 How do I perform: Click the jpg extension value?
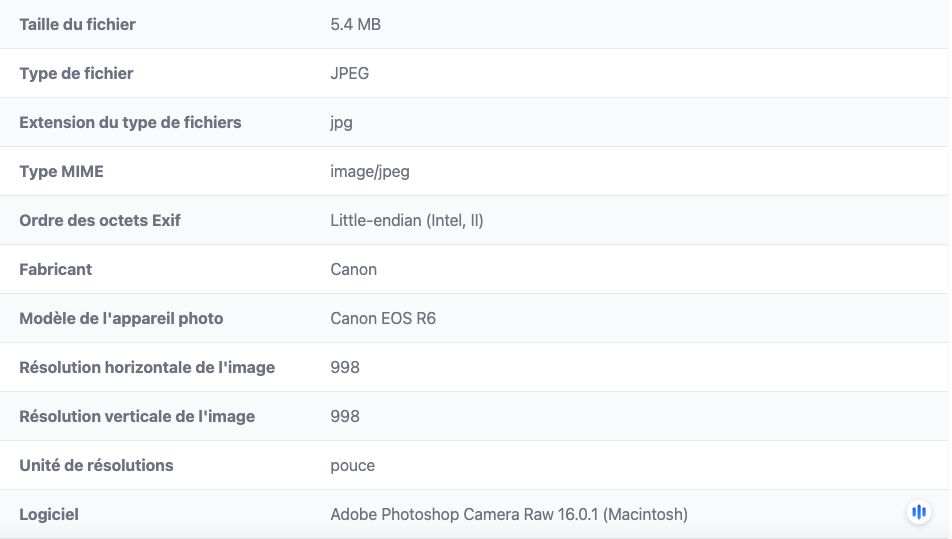(x=341, y=123)
